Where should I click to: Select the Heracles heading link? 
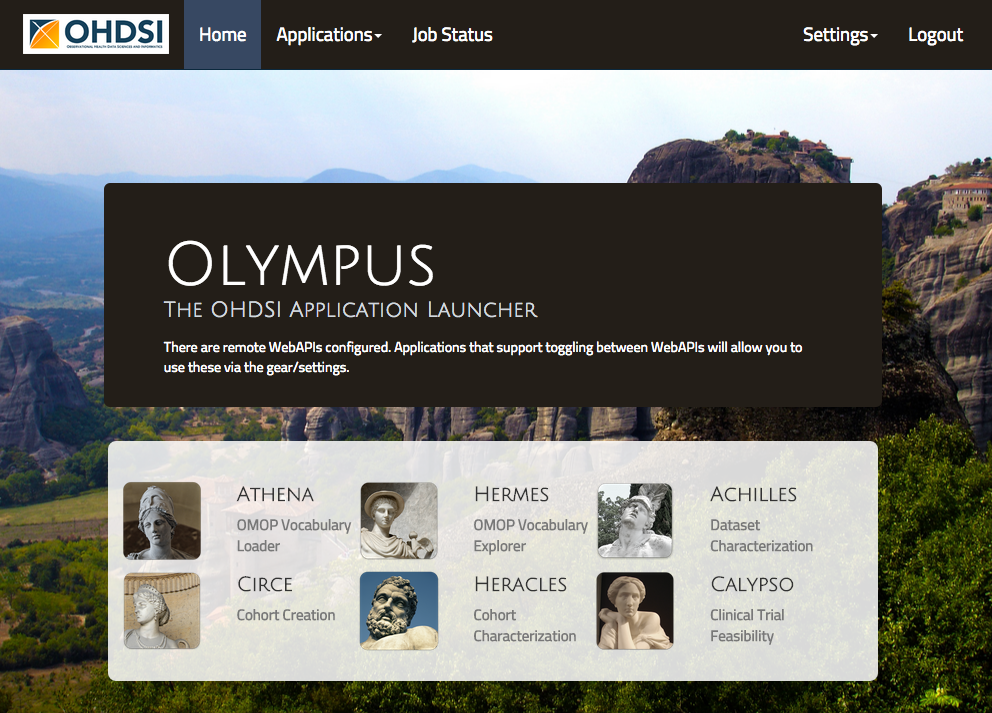pos(520,584)
